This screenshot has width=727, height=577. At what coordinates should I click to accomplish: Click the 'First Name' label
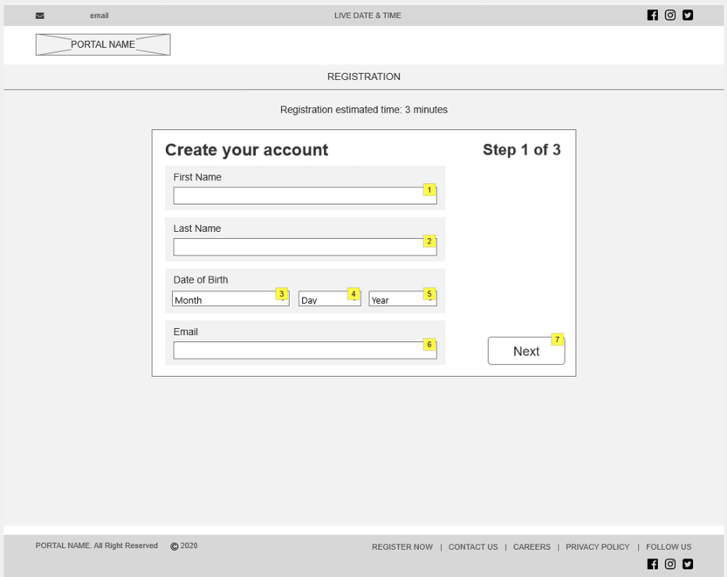[x=197, y=177]
